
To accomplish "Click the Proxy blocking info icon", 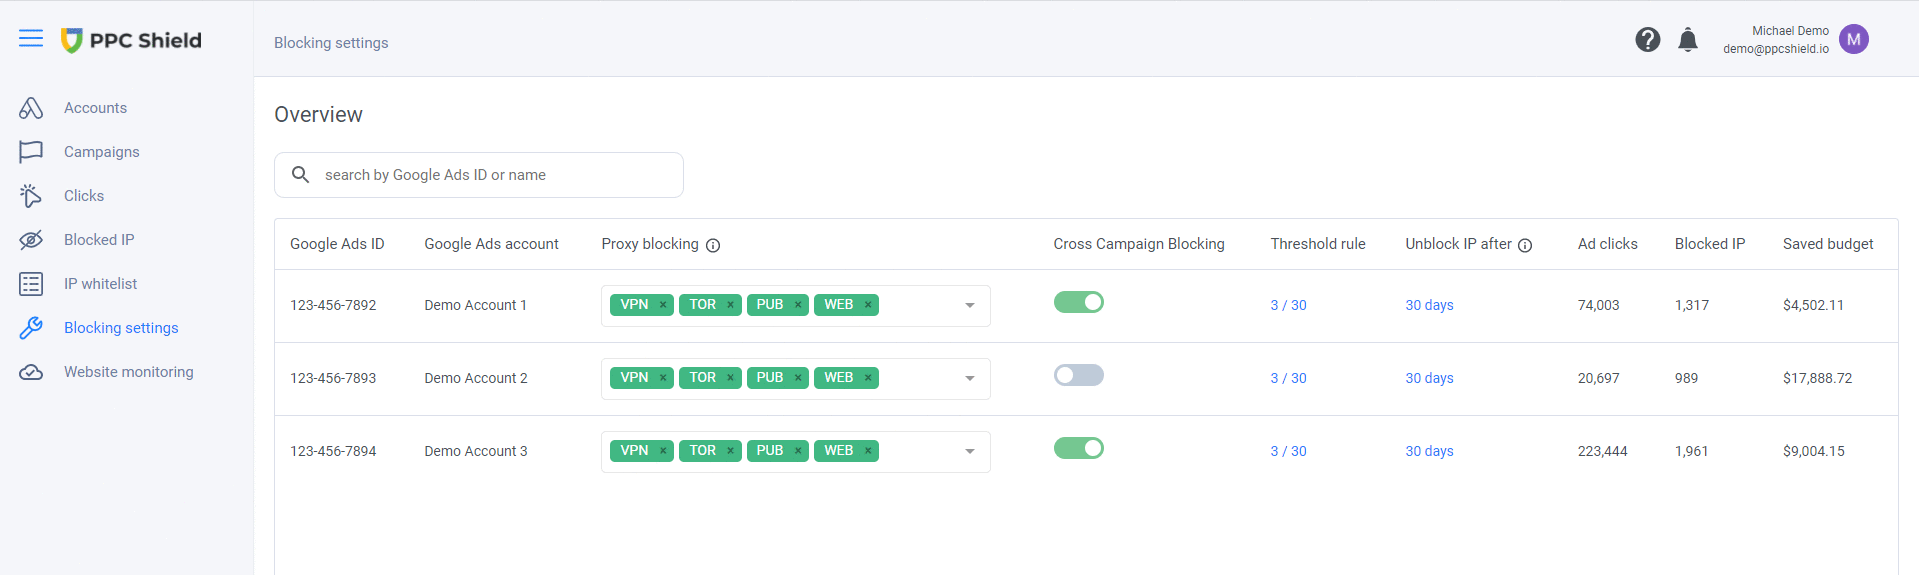I will click(713, 246).
